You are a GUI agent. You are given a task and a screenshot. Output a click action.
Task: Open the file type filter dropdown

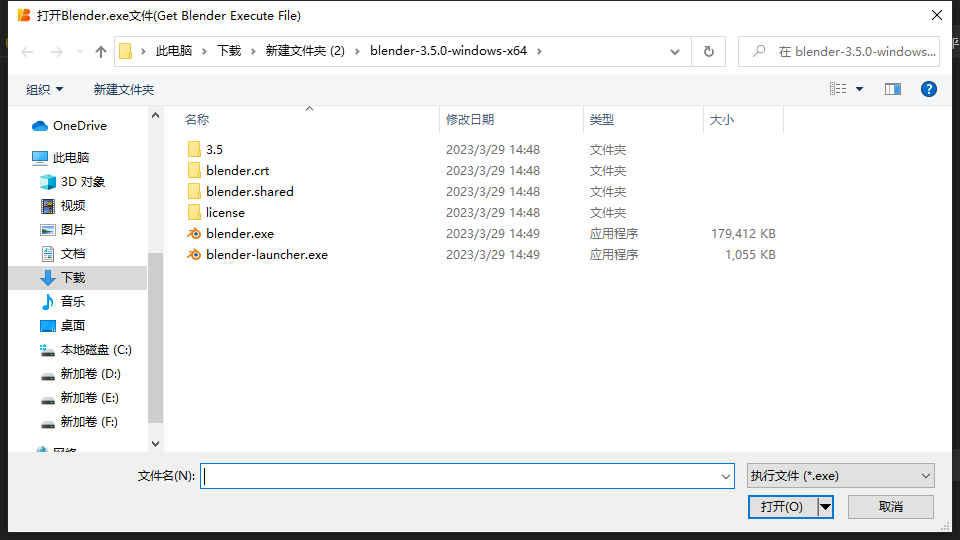coord(840,477)
